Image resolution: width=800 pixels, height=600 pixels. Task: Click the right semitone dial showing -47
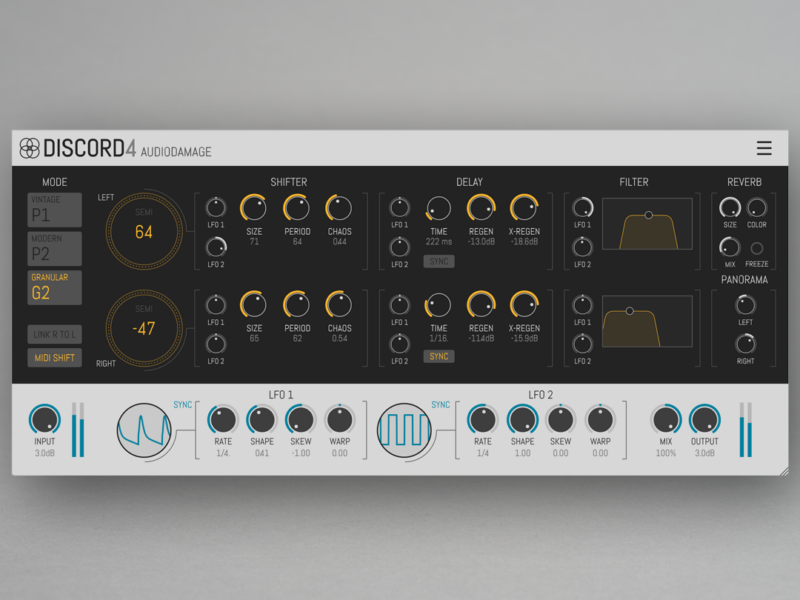point(144,328)
